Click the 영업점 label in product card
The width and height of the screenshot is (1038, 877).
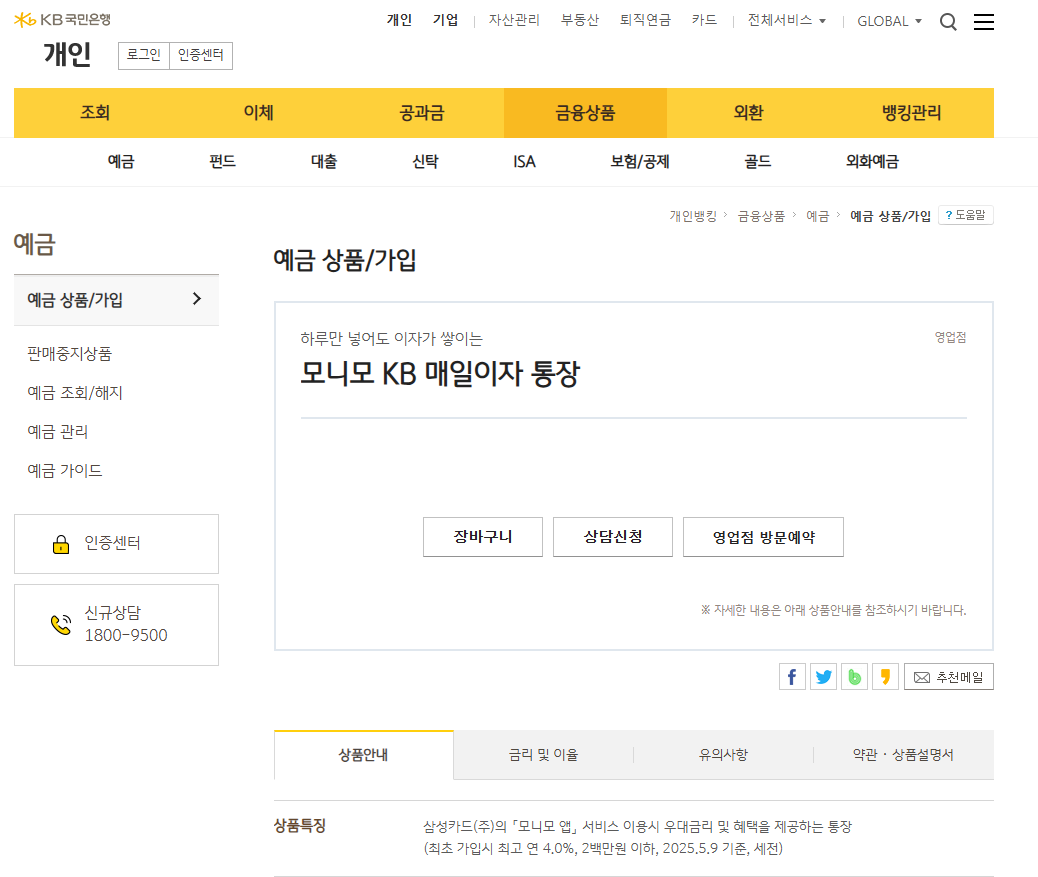click(950, 338)
